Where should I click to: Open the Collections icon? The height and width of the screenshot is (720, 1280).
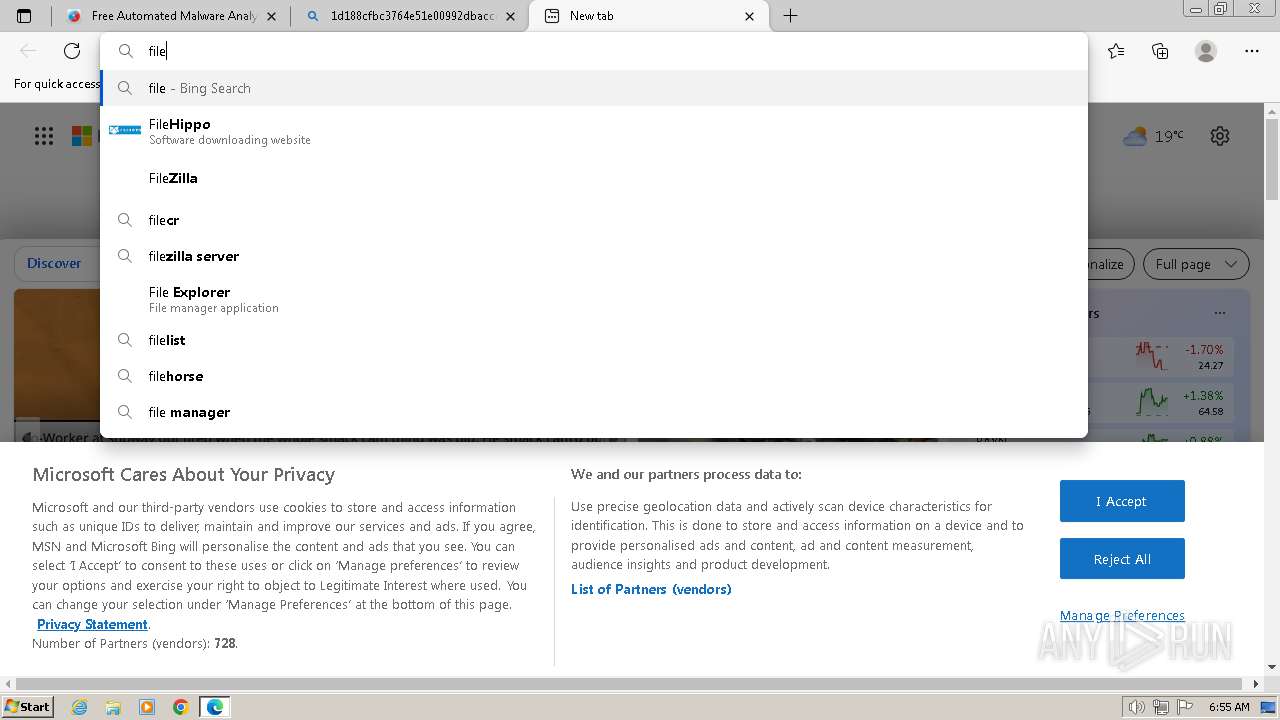coord(1160,51)
